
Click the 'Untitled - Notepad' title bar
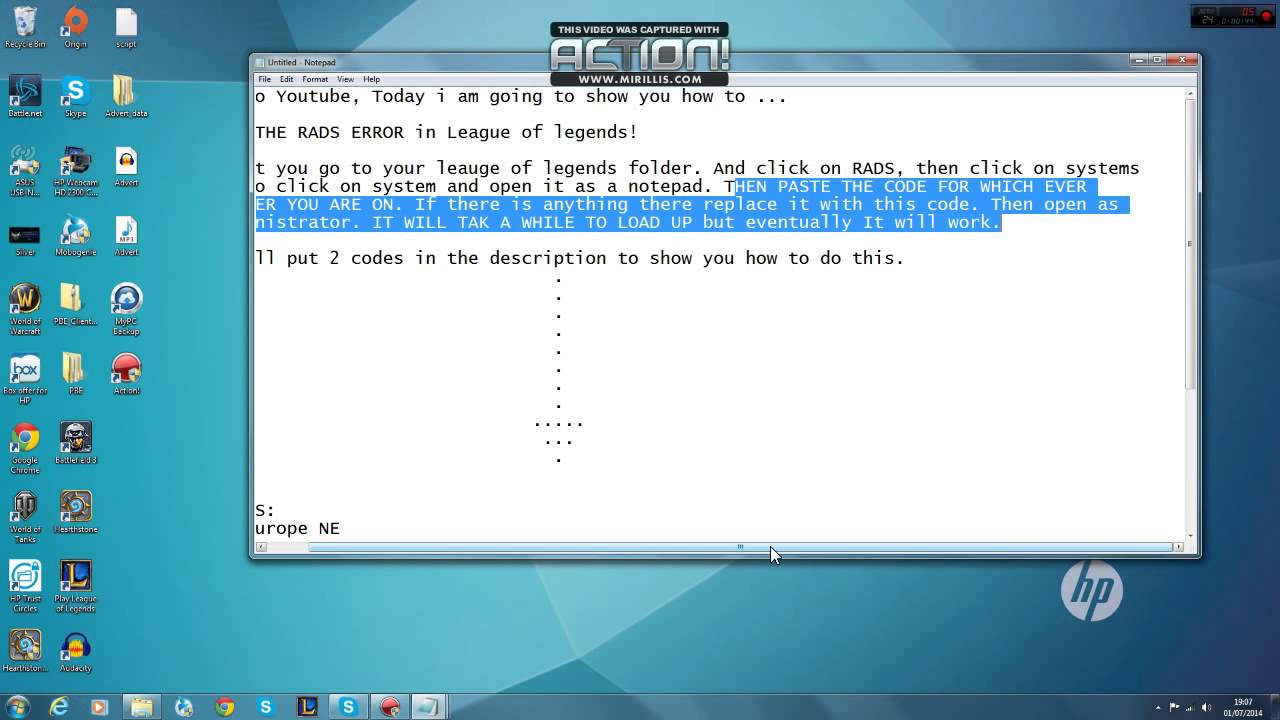(x=690, y=62)
